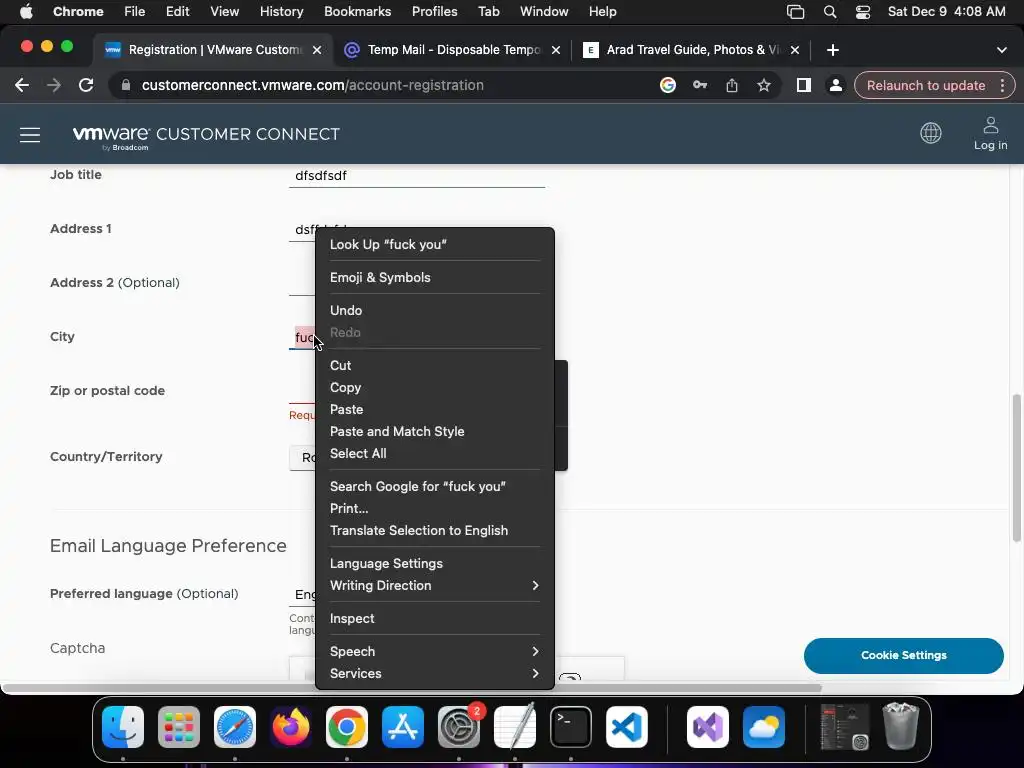This screenshot has width=1024, height=768.
Task: Open Finder from the Dock
Action: coord(123,727)
